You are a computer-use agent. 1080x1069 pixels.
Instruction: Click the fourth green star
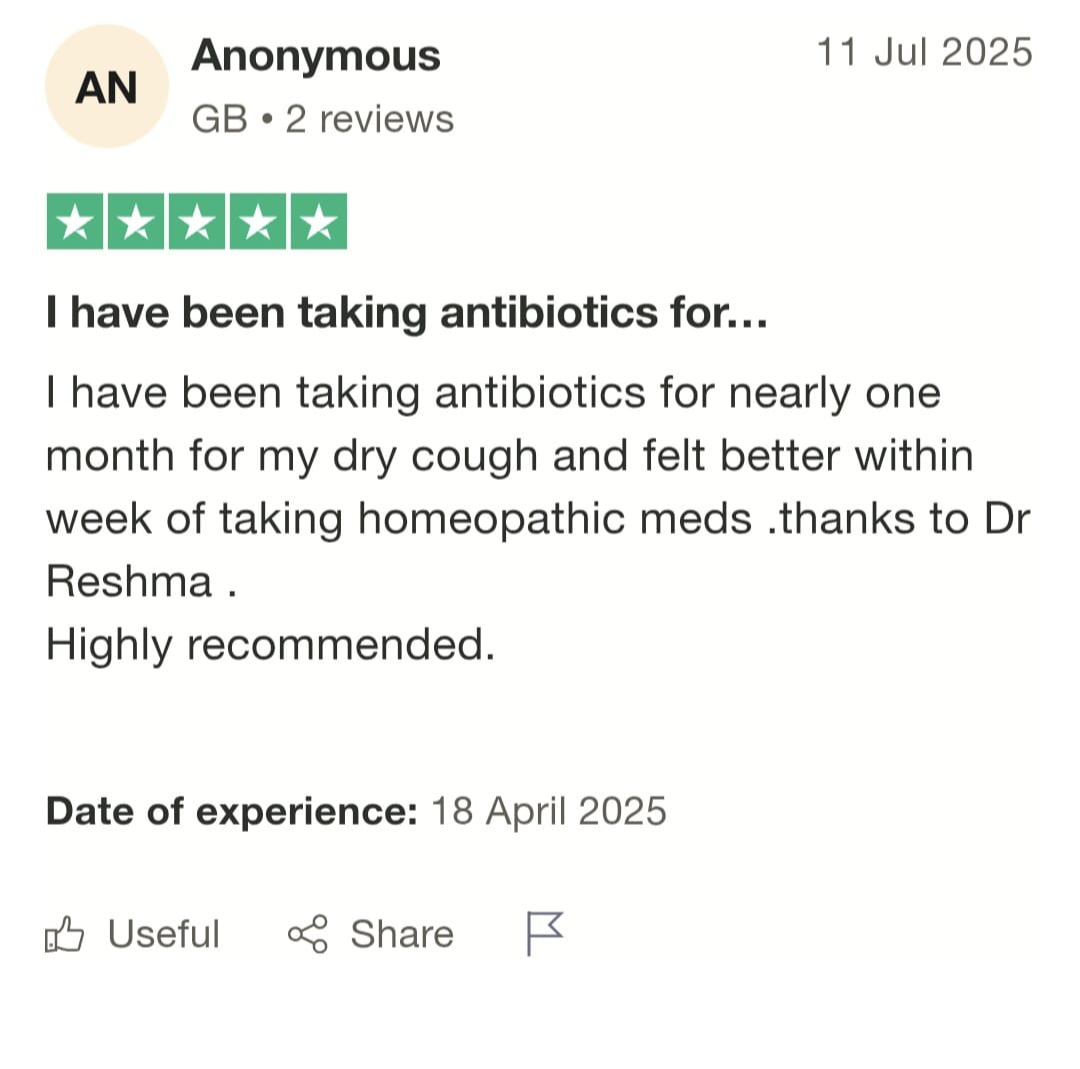coord(258,222)
